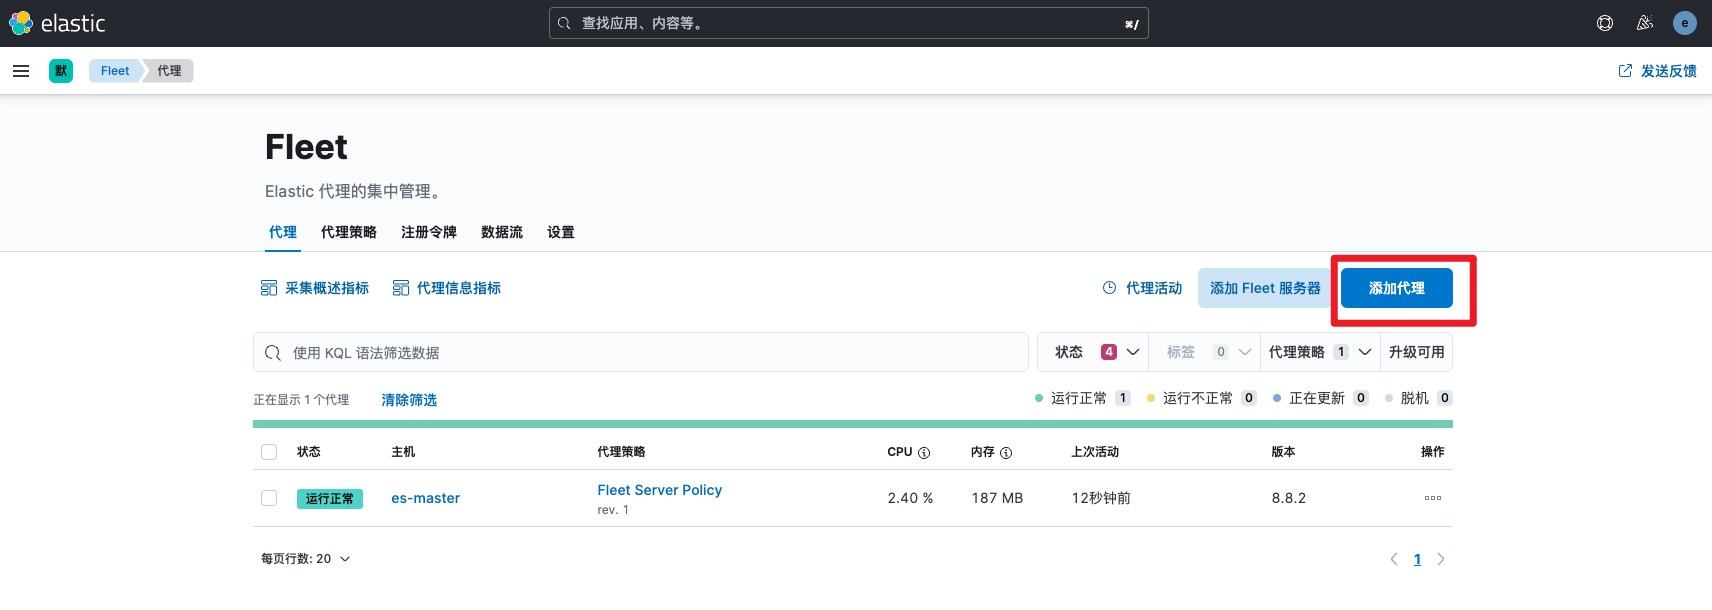Open the help menu lifebuoy icon
Screen dimensions: 1712x610
click(1605, 23)
